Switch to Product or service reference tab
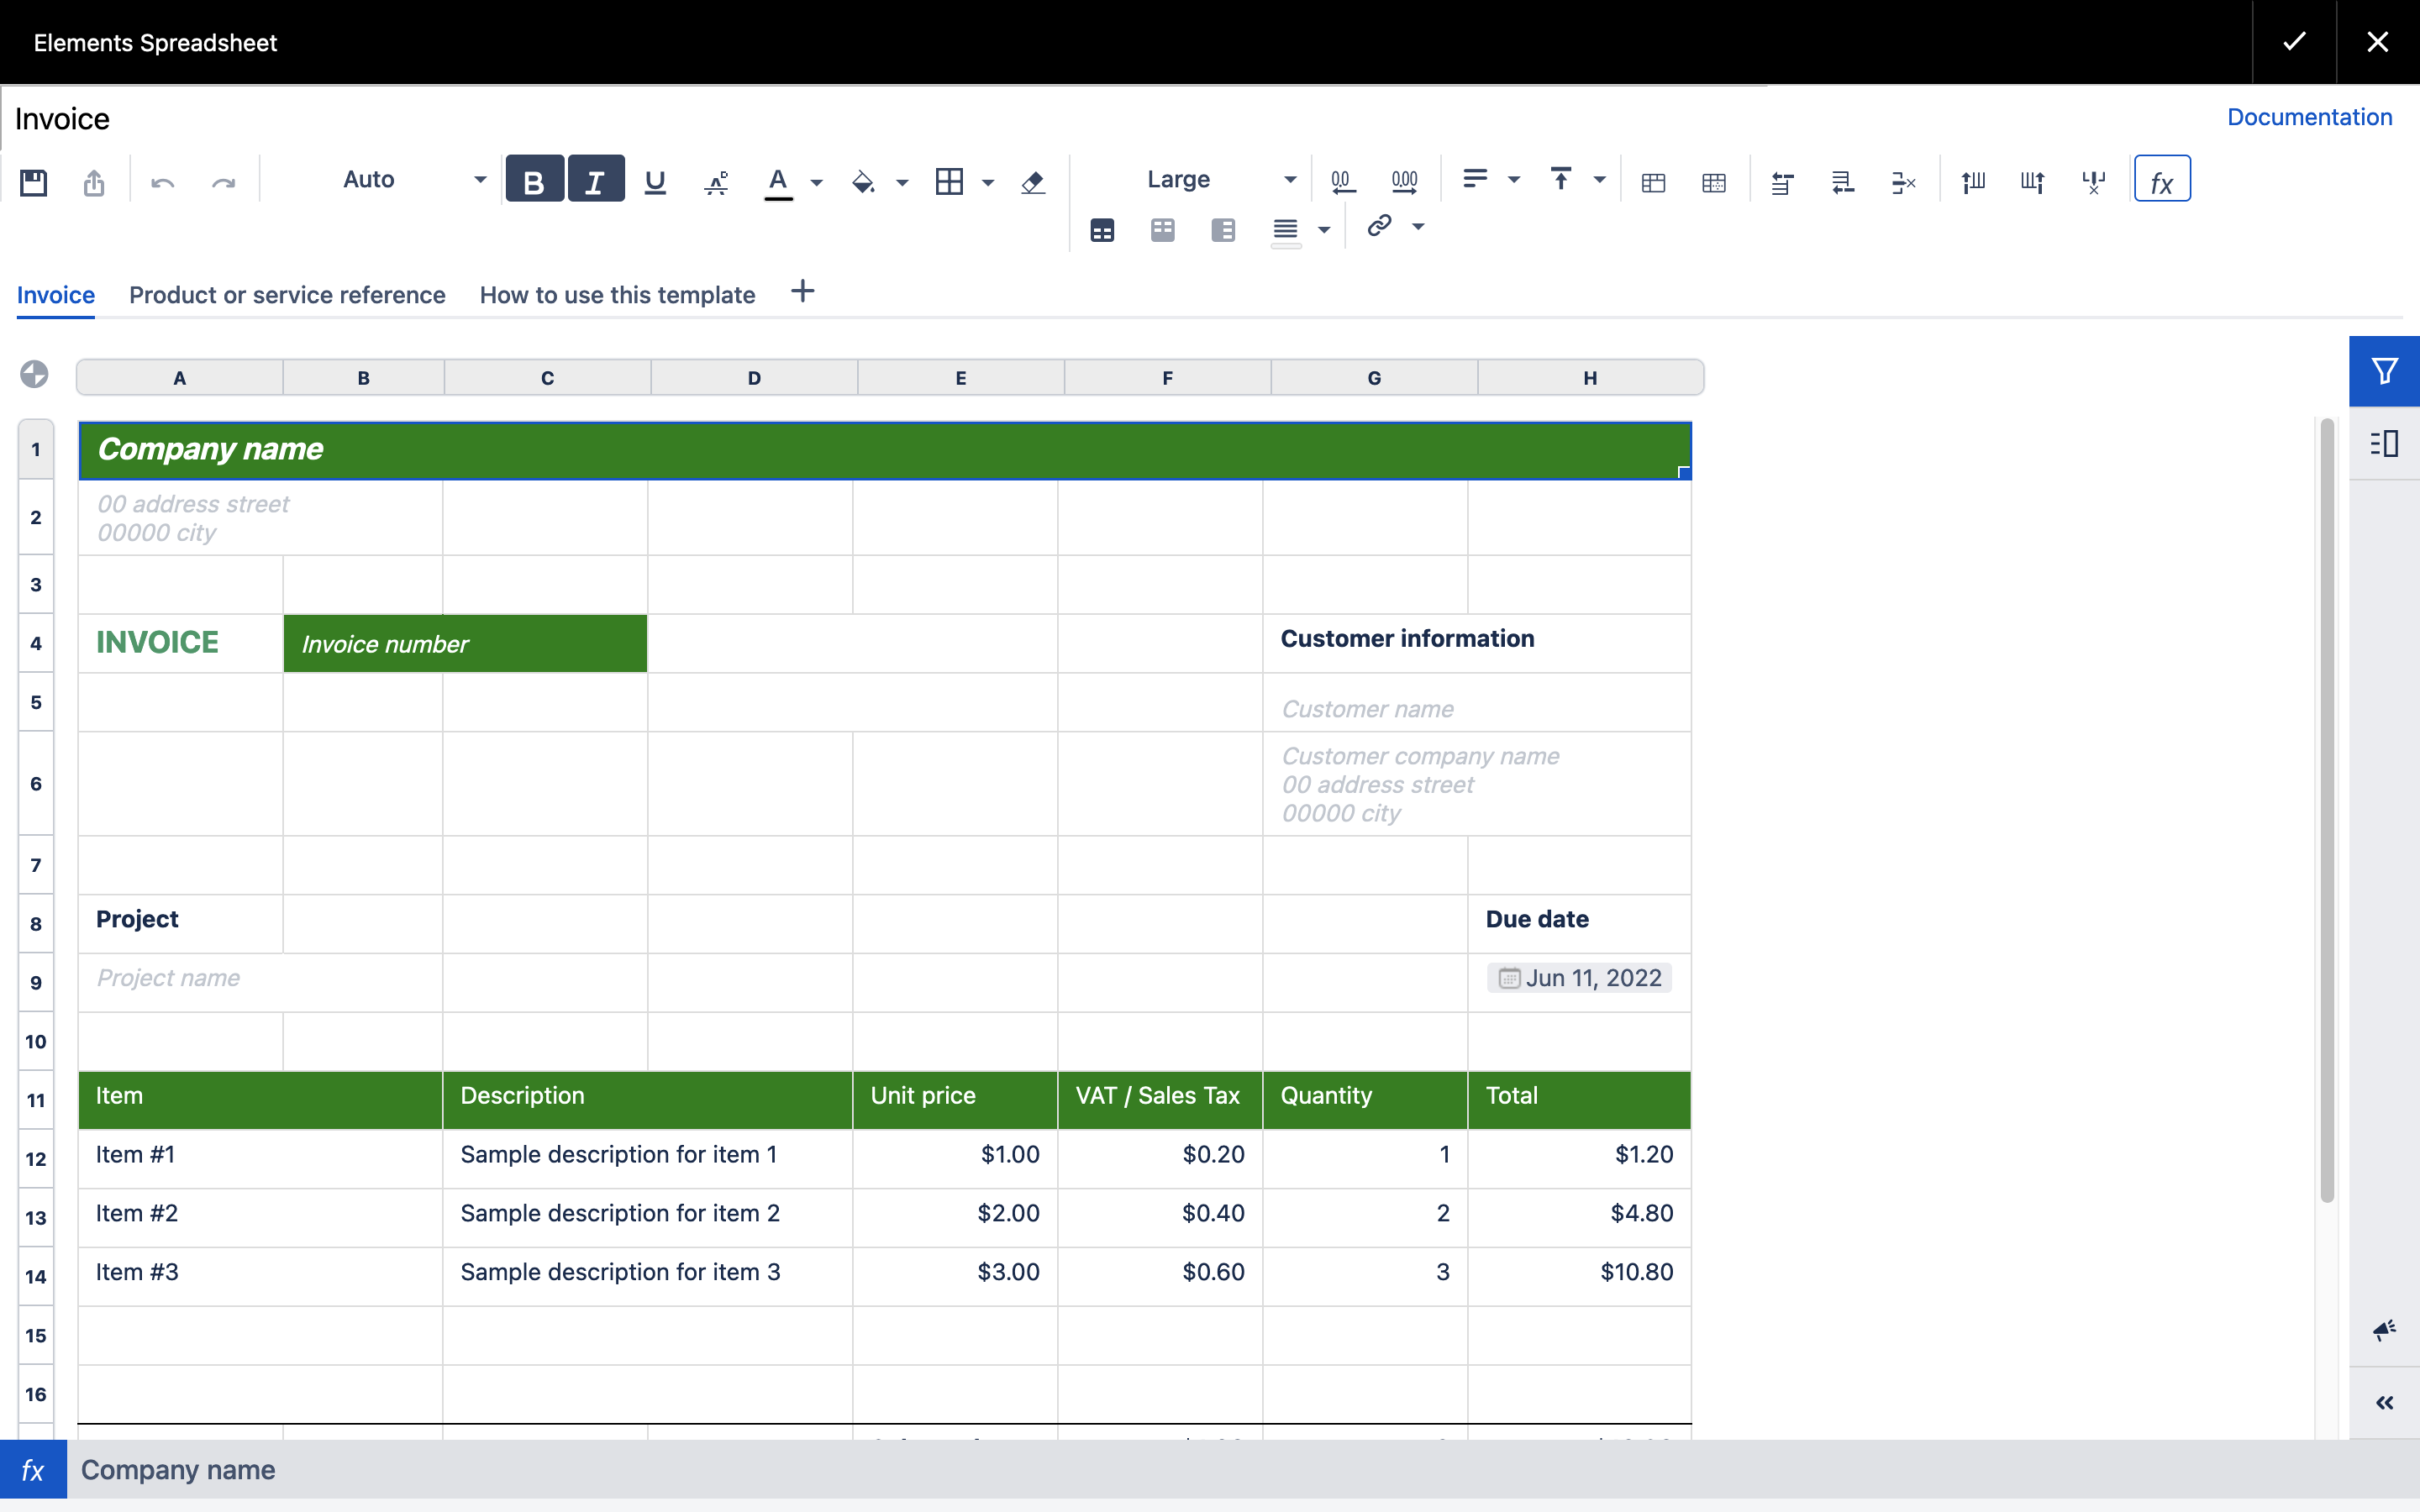 287,295
